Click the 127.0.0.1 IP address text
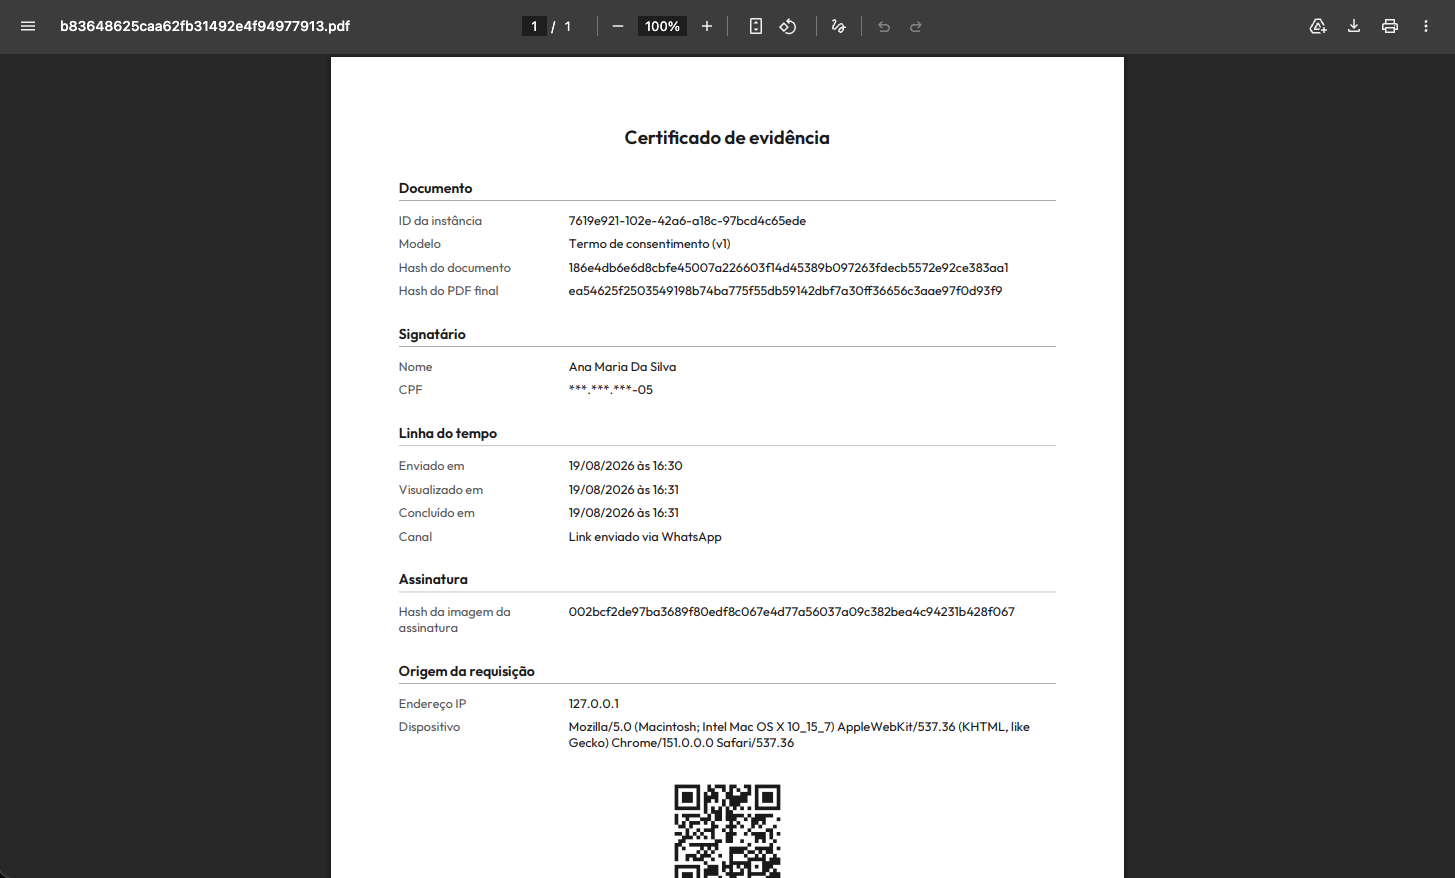The height and width of the screenshot is (878, 1455). (594, 704)
